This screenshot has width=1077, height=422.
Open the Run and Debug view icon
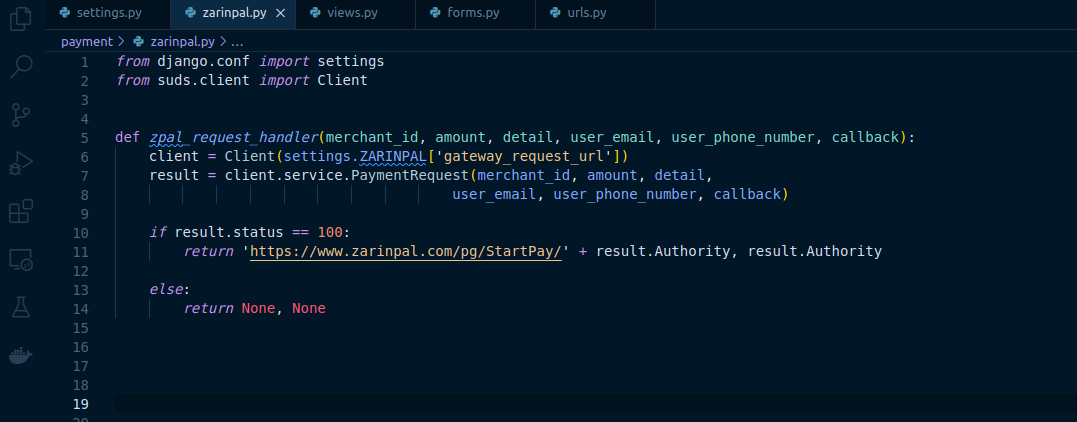(x=21, y=164)
